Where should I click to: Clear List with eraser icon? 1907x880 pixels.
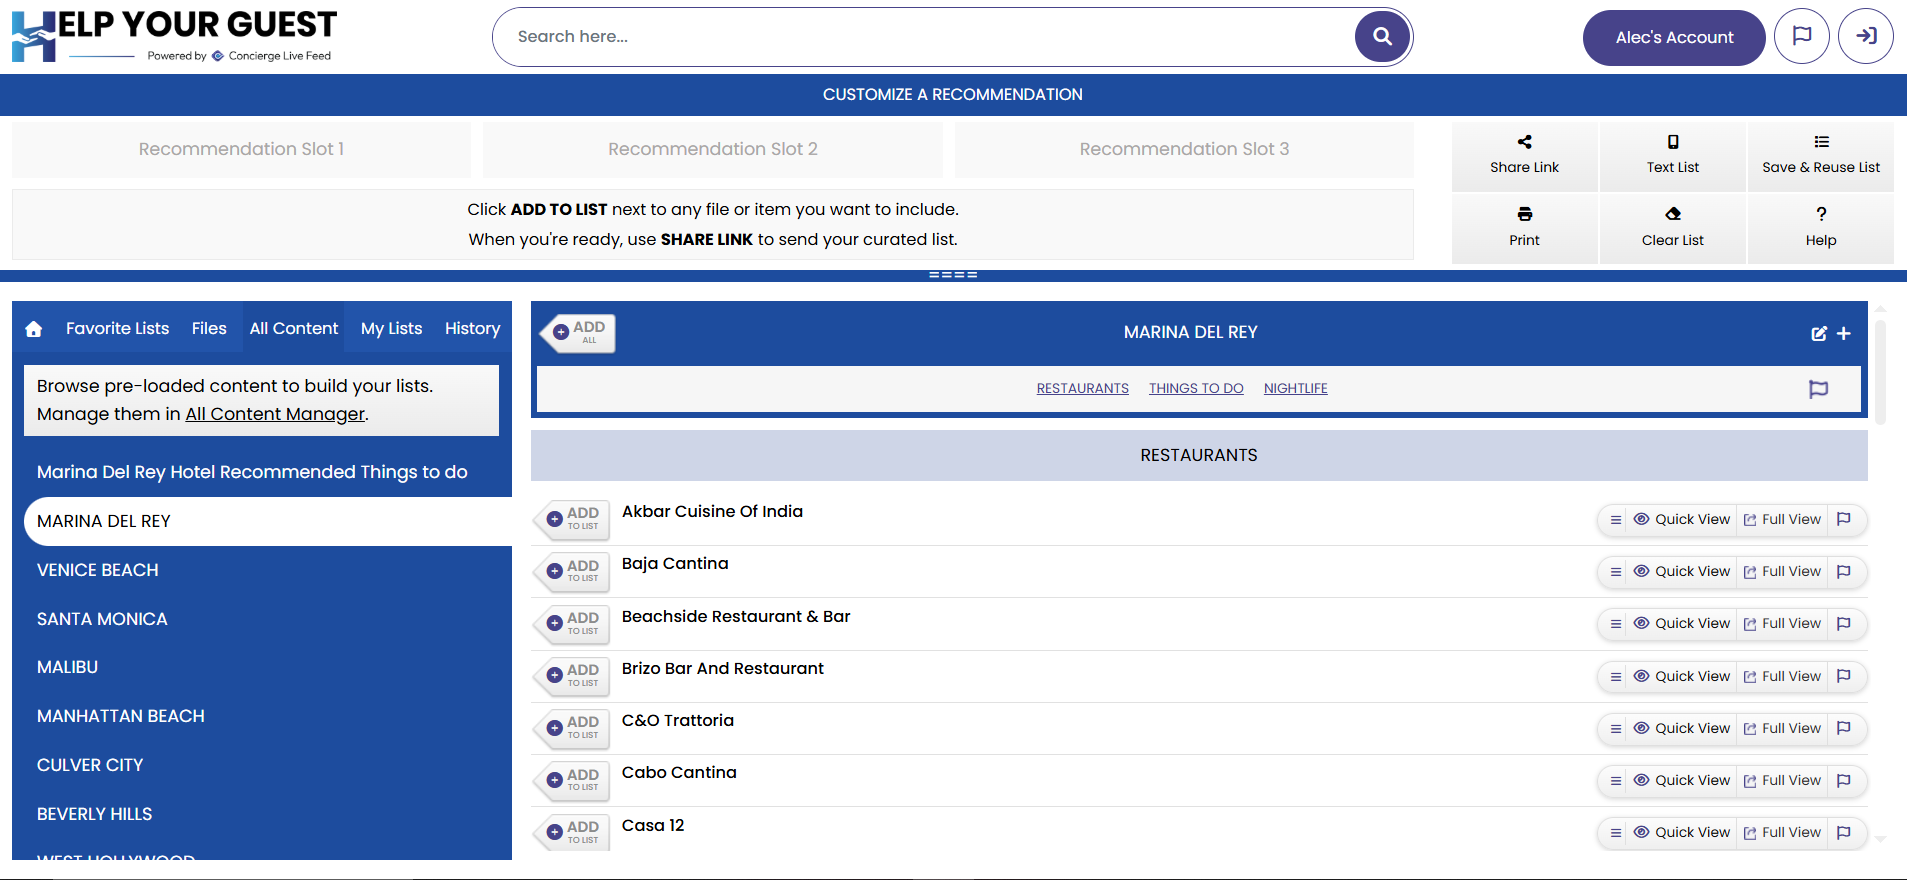pyautogui.click(x=1673, y=228)
